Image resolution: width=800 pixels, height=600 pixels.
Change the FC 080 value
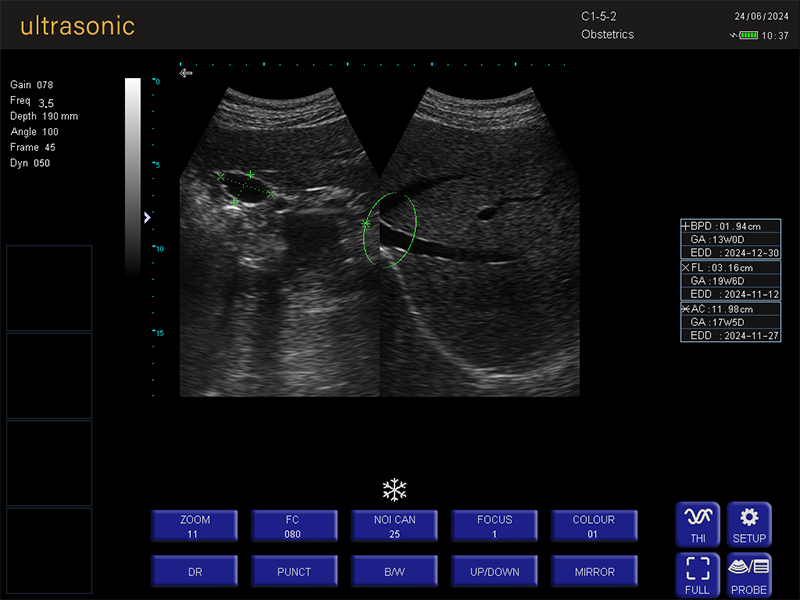coord(293,526)
